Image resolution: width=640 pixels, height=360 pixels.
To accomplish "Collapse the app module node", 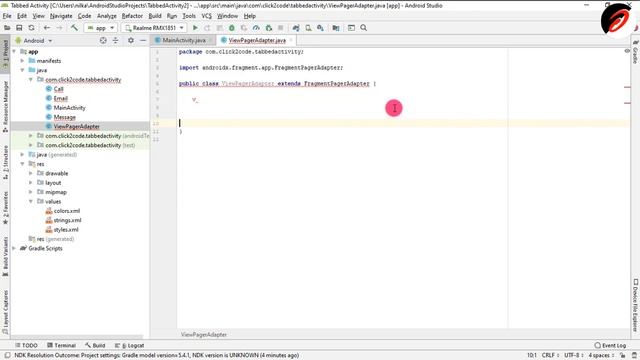I will (15, 51).
